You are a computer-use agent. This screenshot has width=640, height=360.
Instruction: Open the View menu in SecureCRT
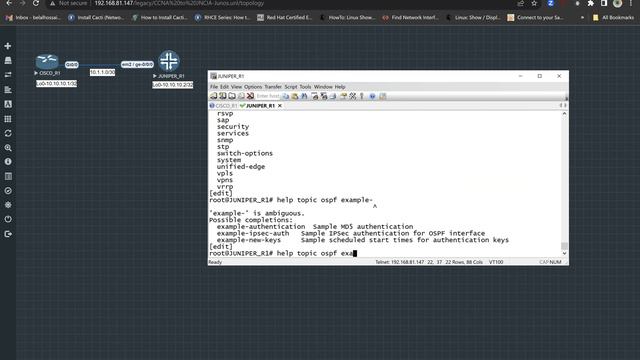[x=236, y=87]
